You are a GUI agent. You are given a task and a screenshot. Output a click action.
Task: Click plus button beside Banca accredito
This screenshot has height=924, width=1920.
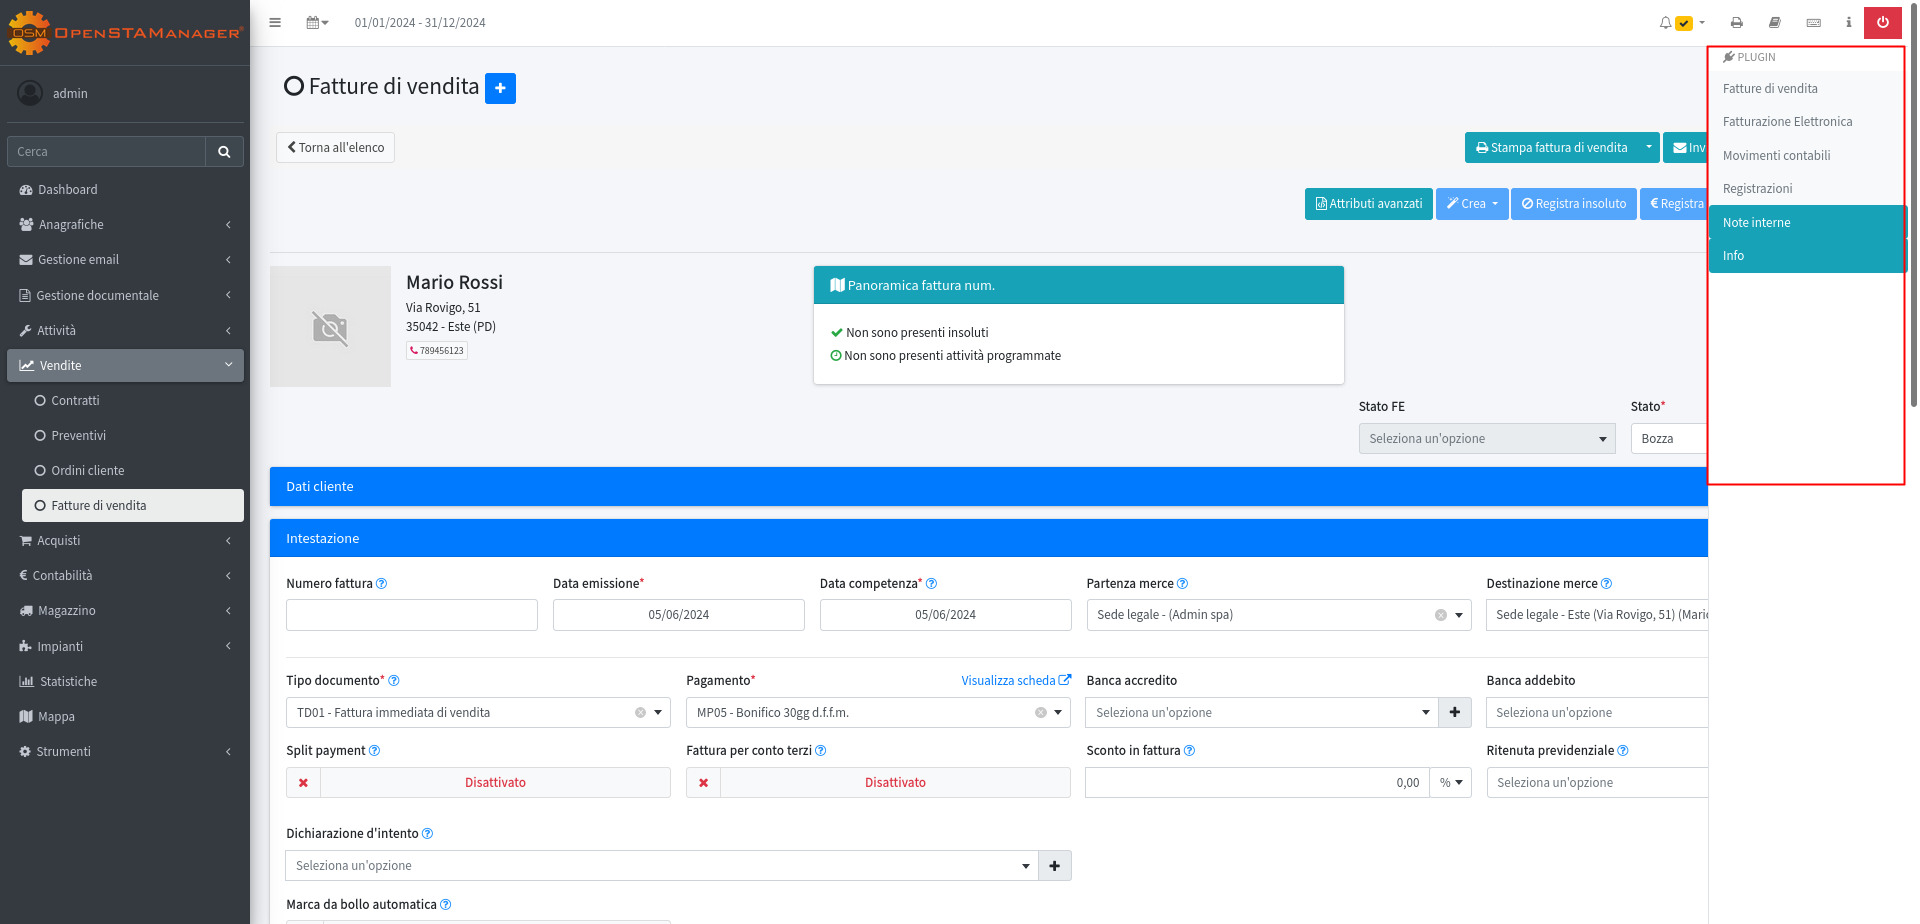pos(1454,713)
